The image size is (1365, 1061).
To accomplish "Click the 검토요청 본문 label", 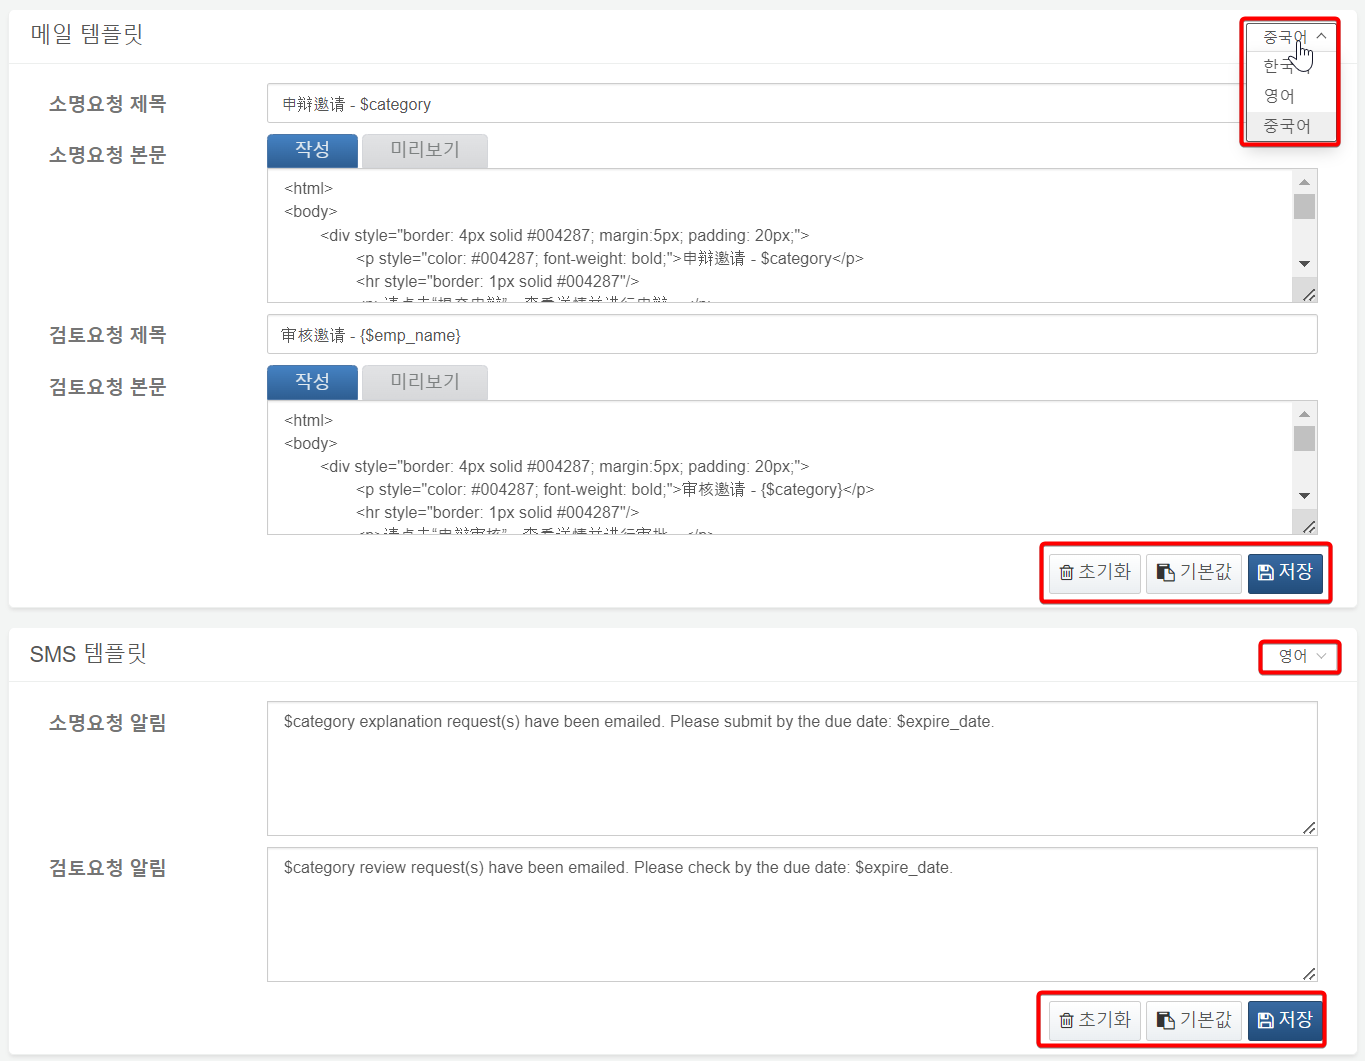I will coord(108,387).
